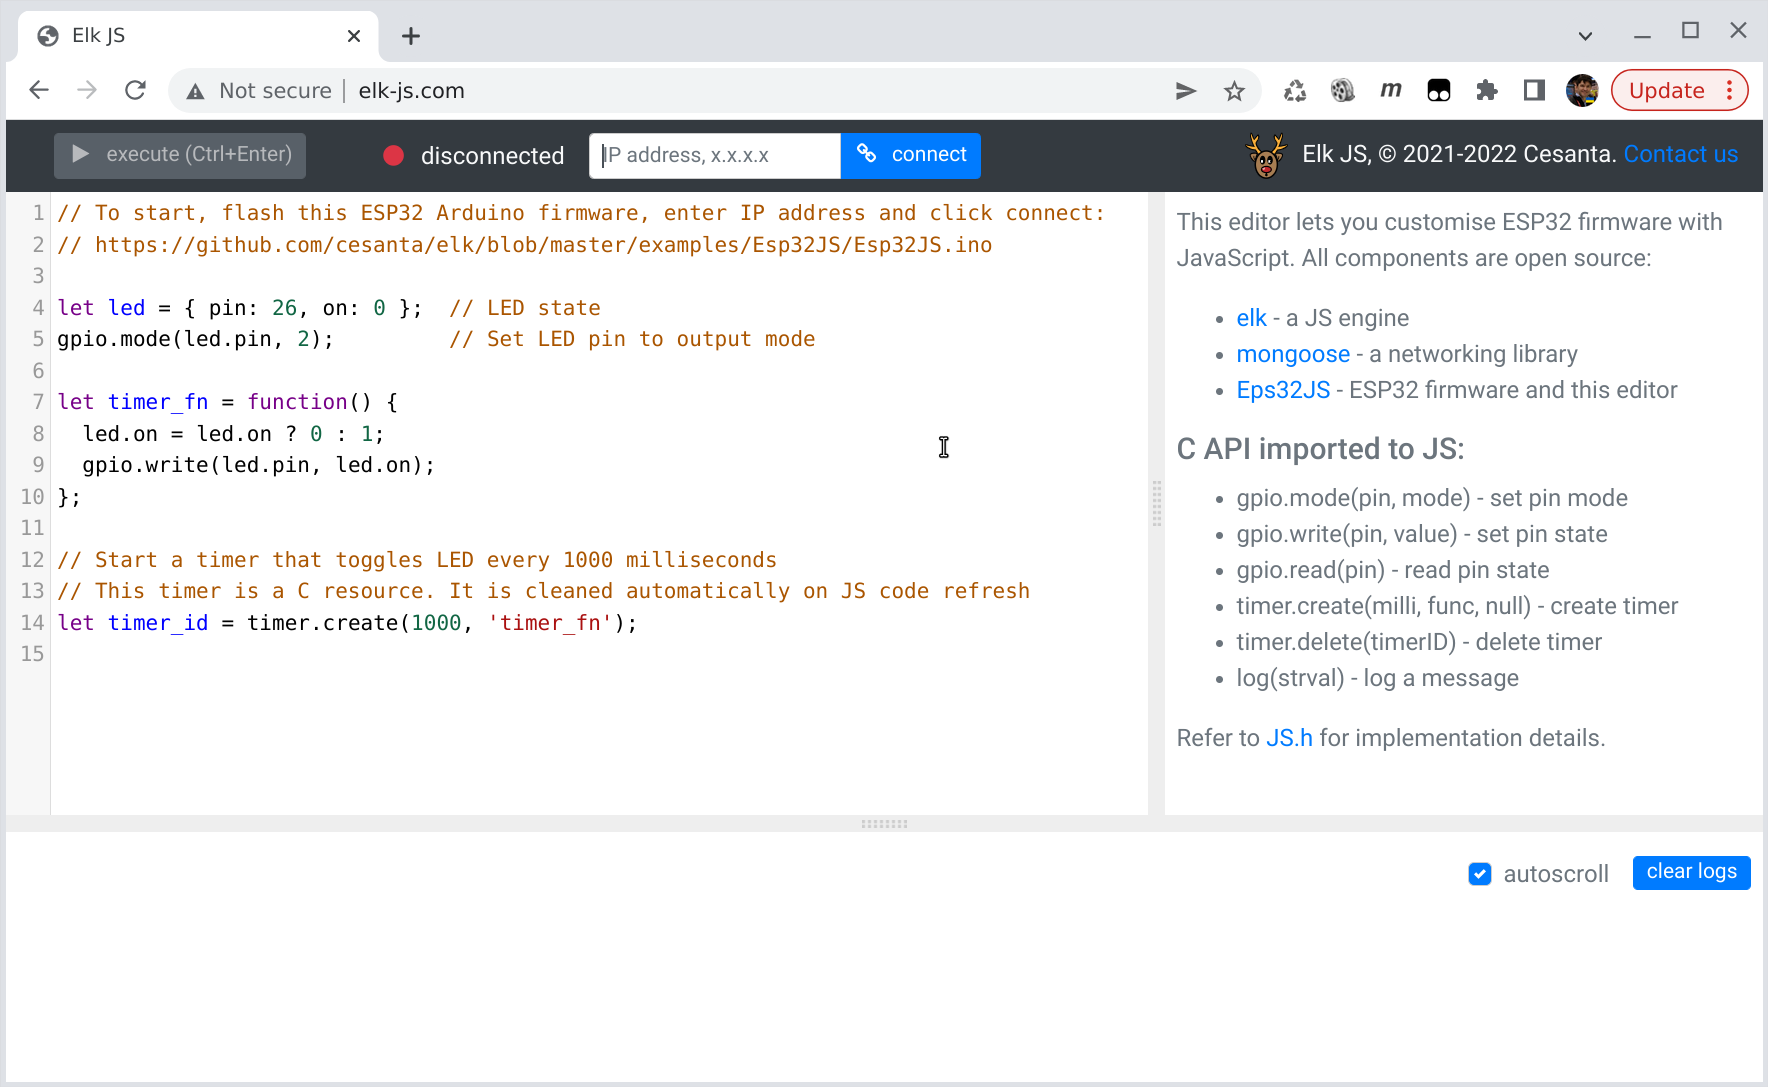The image size is (1768, 1087).
Task: Click the vertical splitter handle between editor and docs
Action: tap(1156, 503)
